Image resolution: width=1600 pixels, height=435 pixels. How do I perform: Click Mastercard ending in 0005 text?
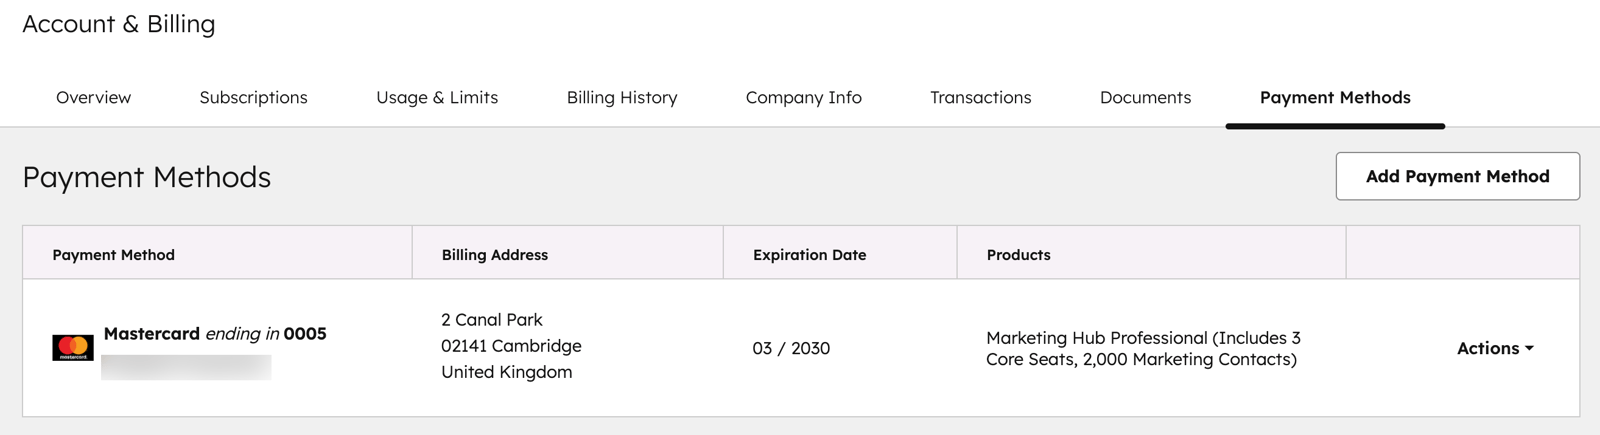[215, 334]
